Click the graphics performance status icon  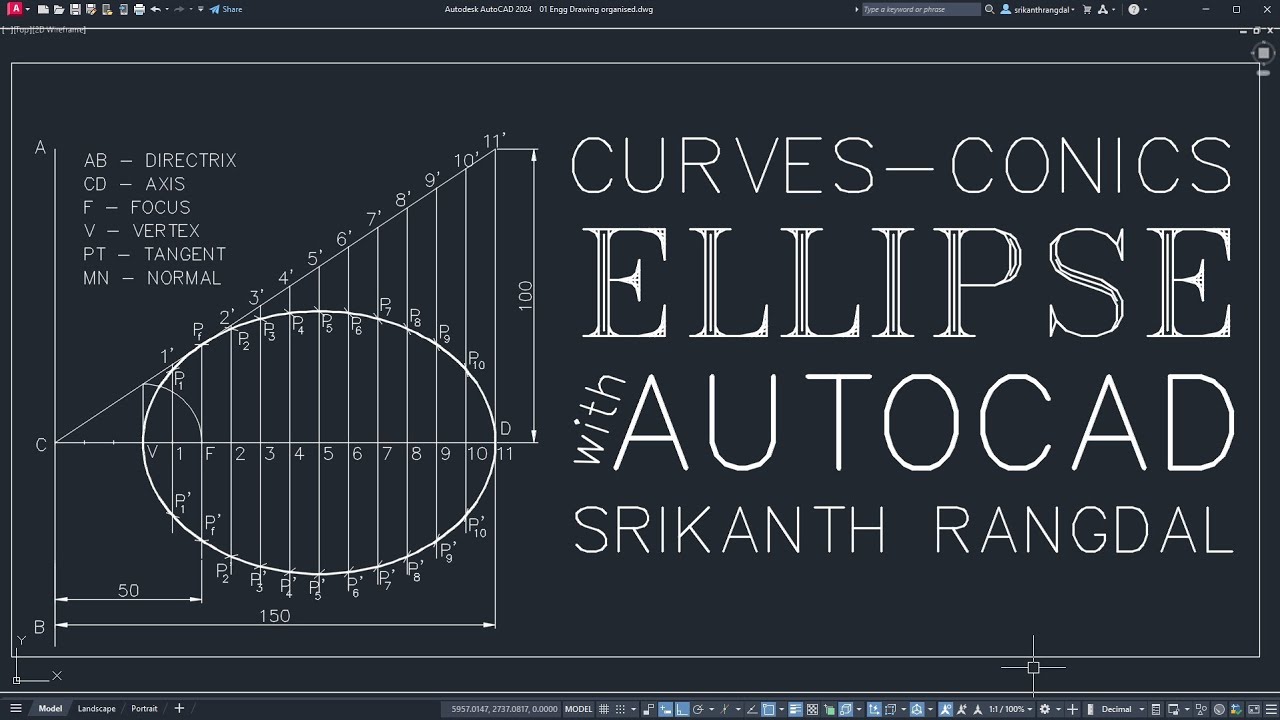click(x=1218, y=709)
